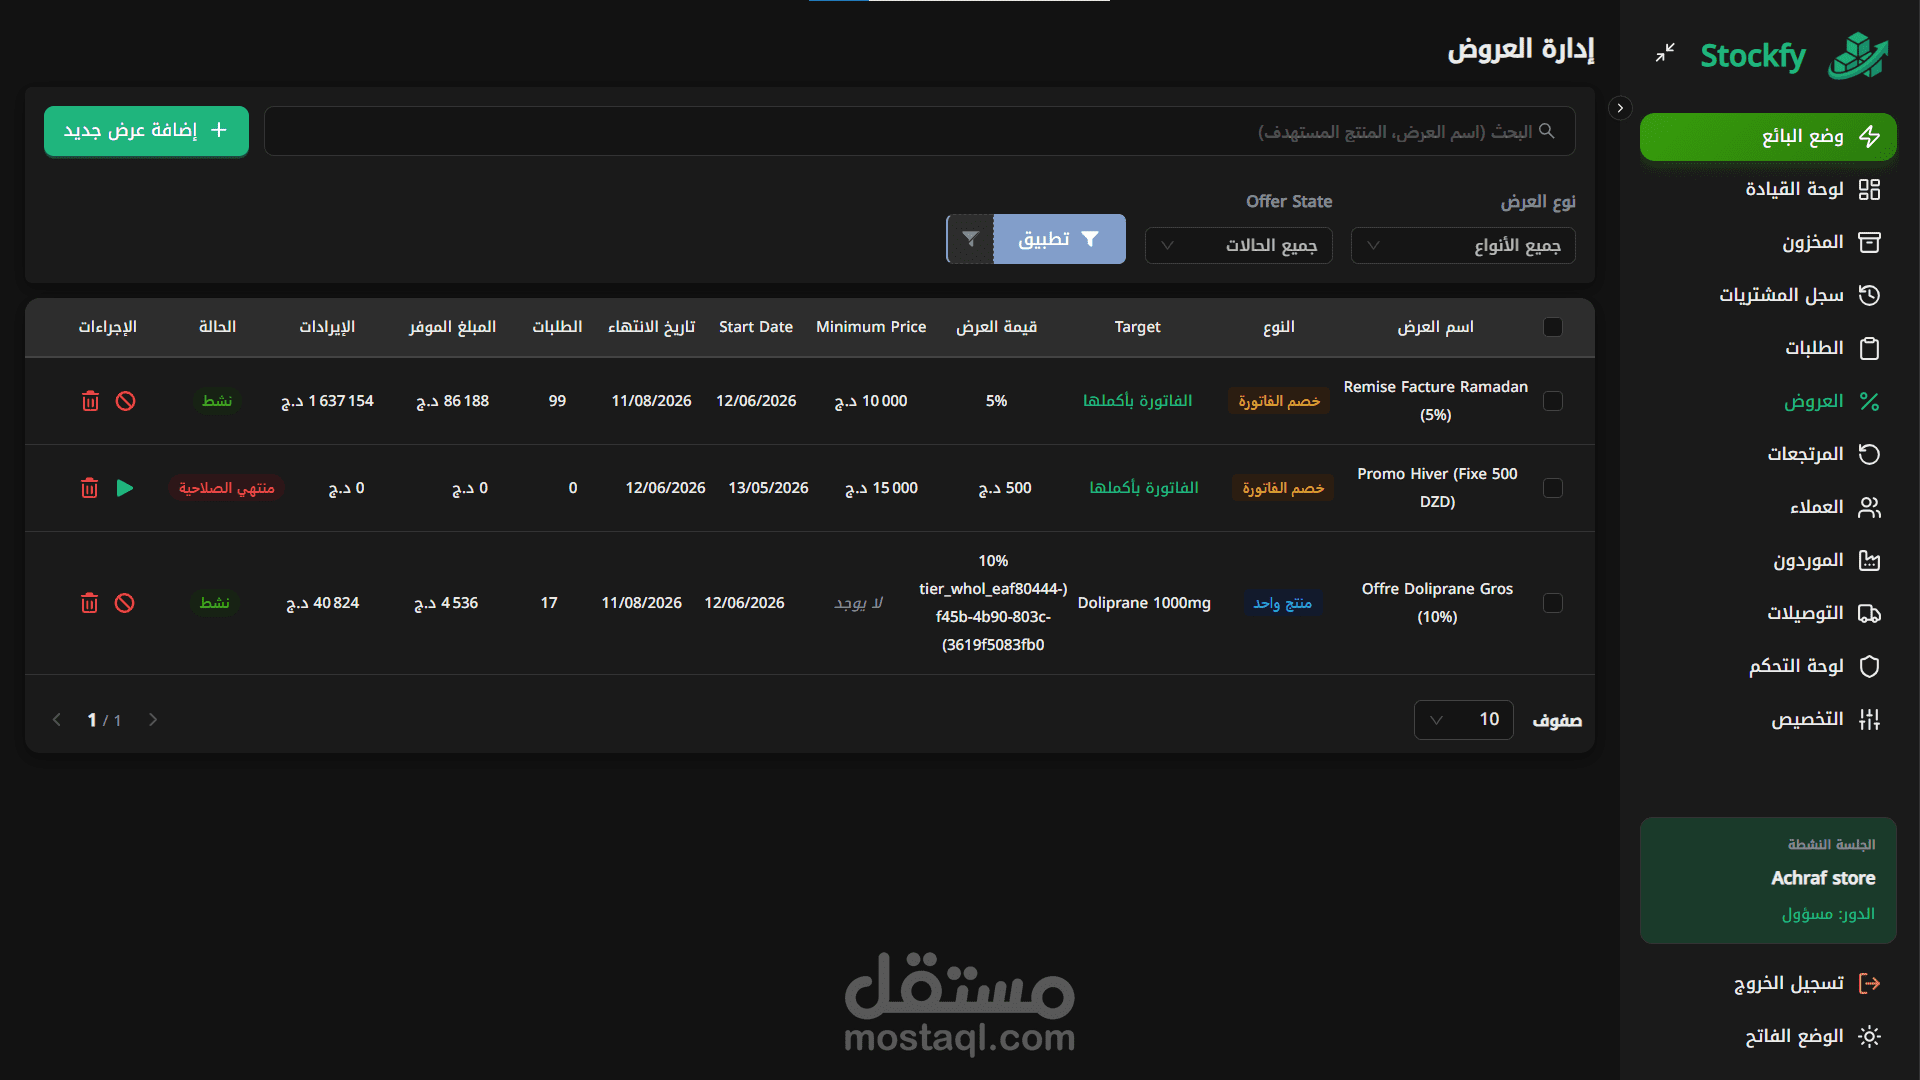Click the Doliprane 1000mg target cell
The image size is (1920, 1080).
coord(1144,603)
